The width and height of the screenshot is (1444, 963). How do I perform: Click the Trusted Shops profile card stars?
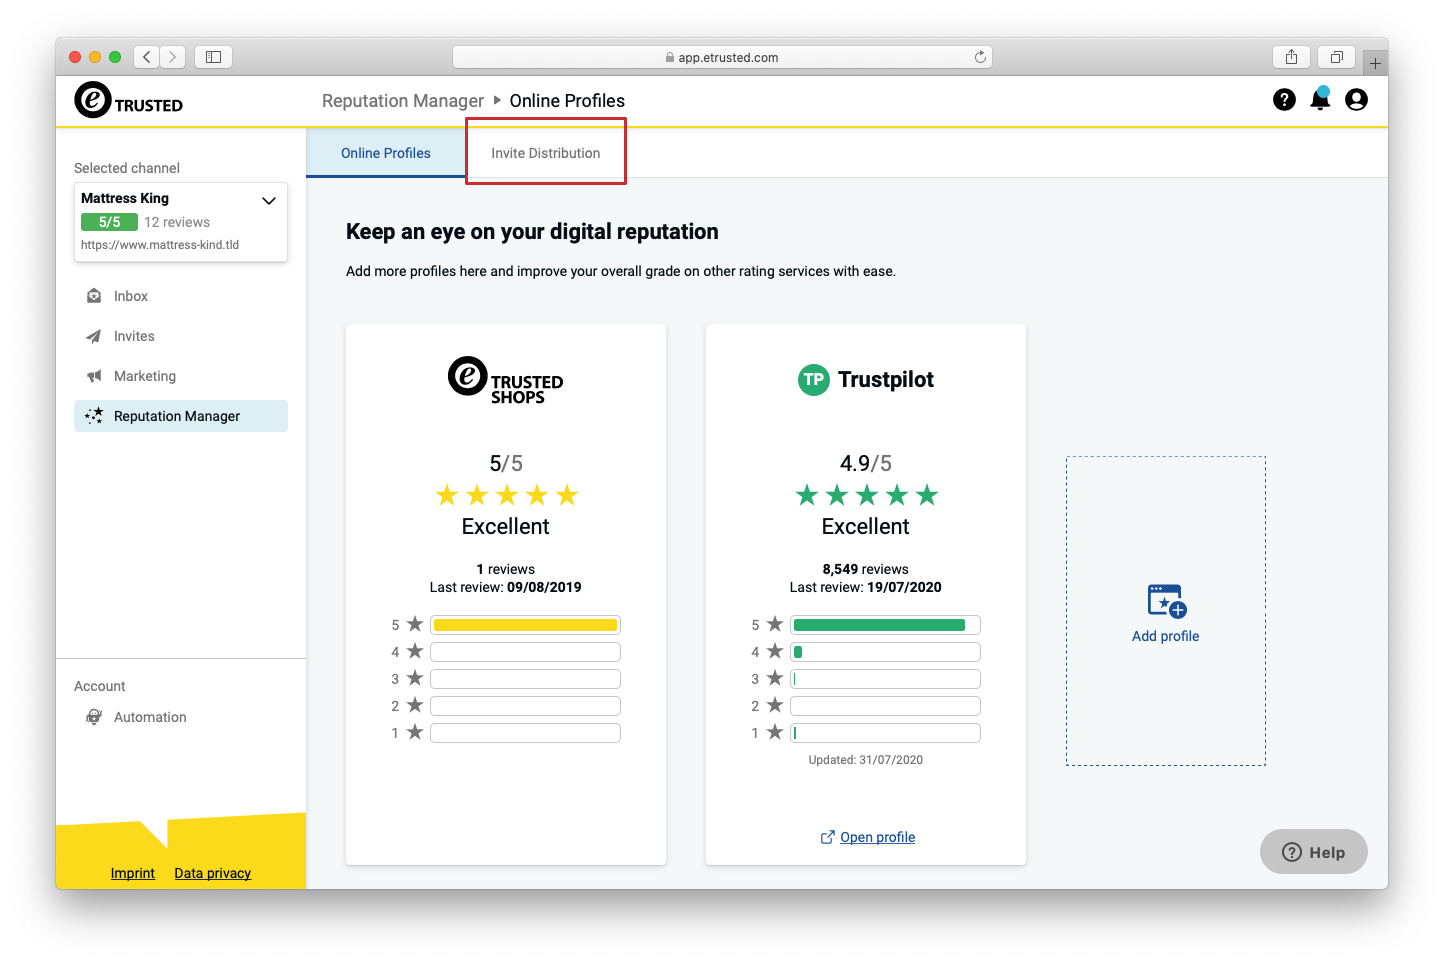(x=507, y=495)
